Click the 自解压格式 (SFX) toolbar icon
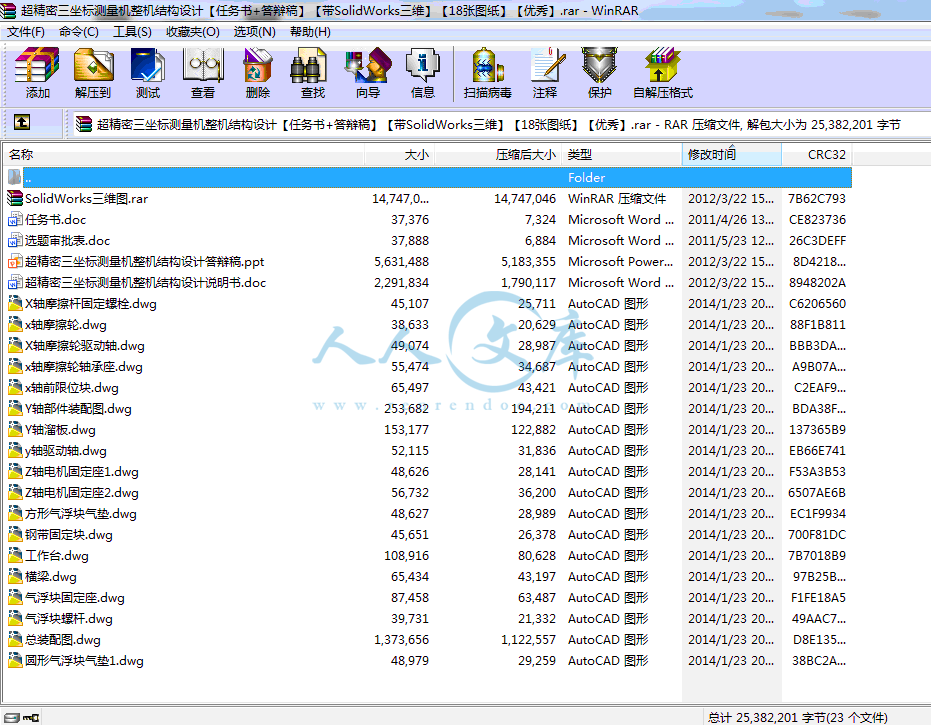The height and width of the screenshot is (725, 931). tap(663, 65)
